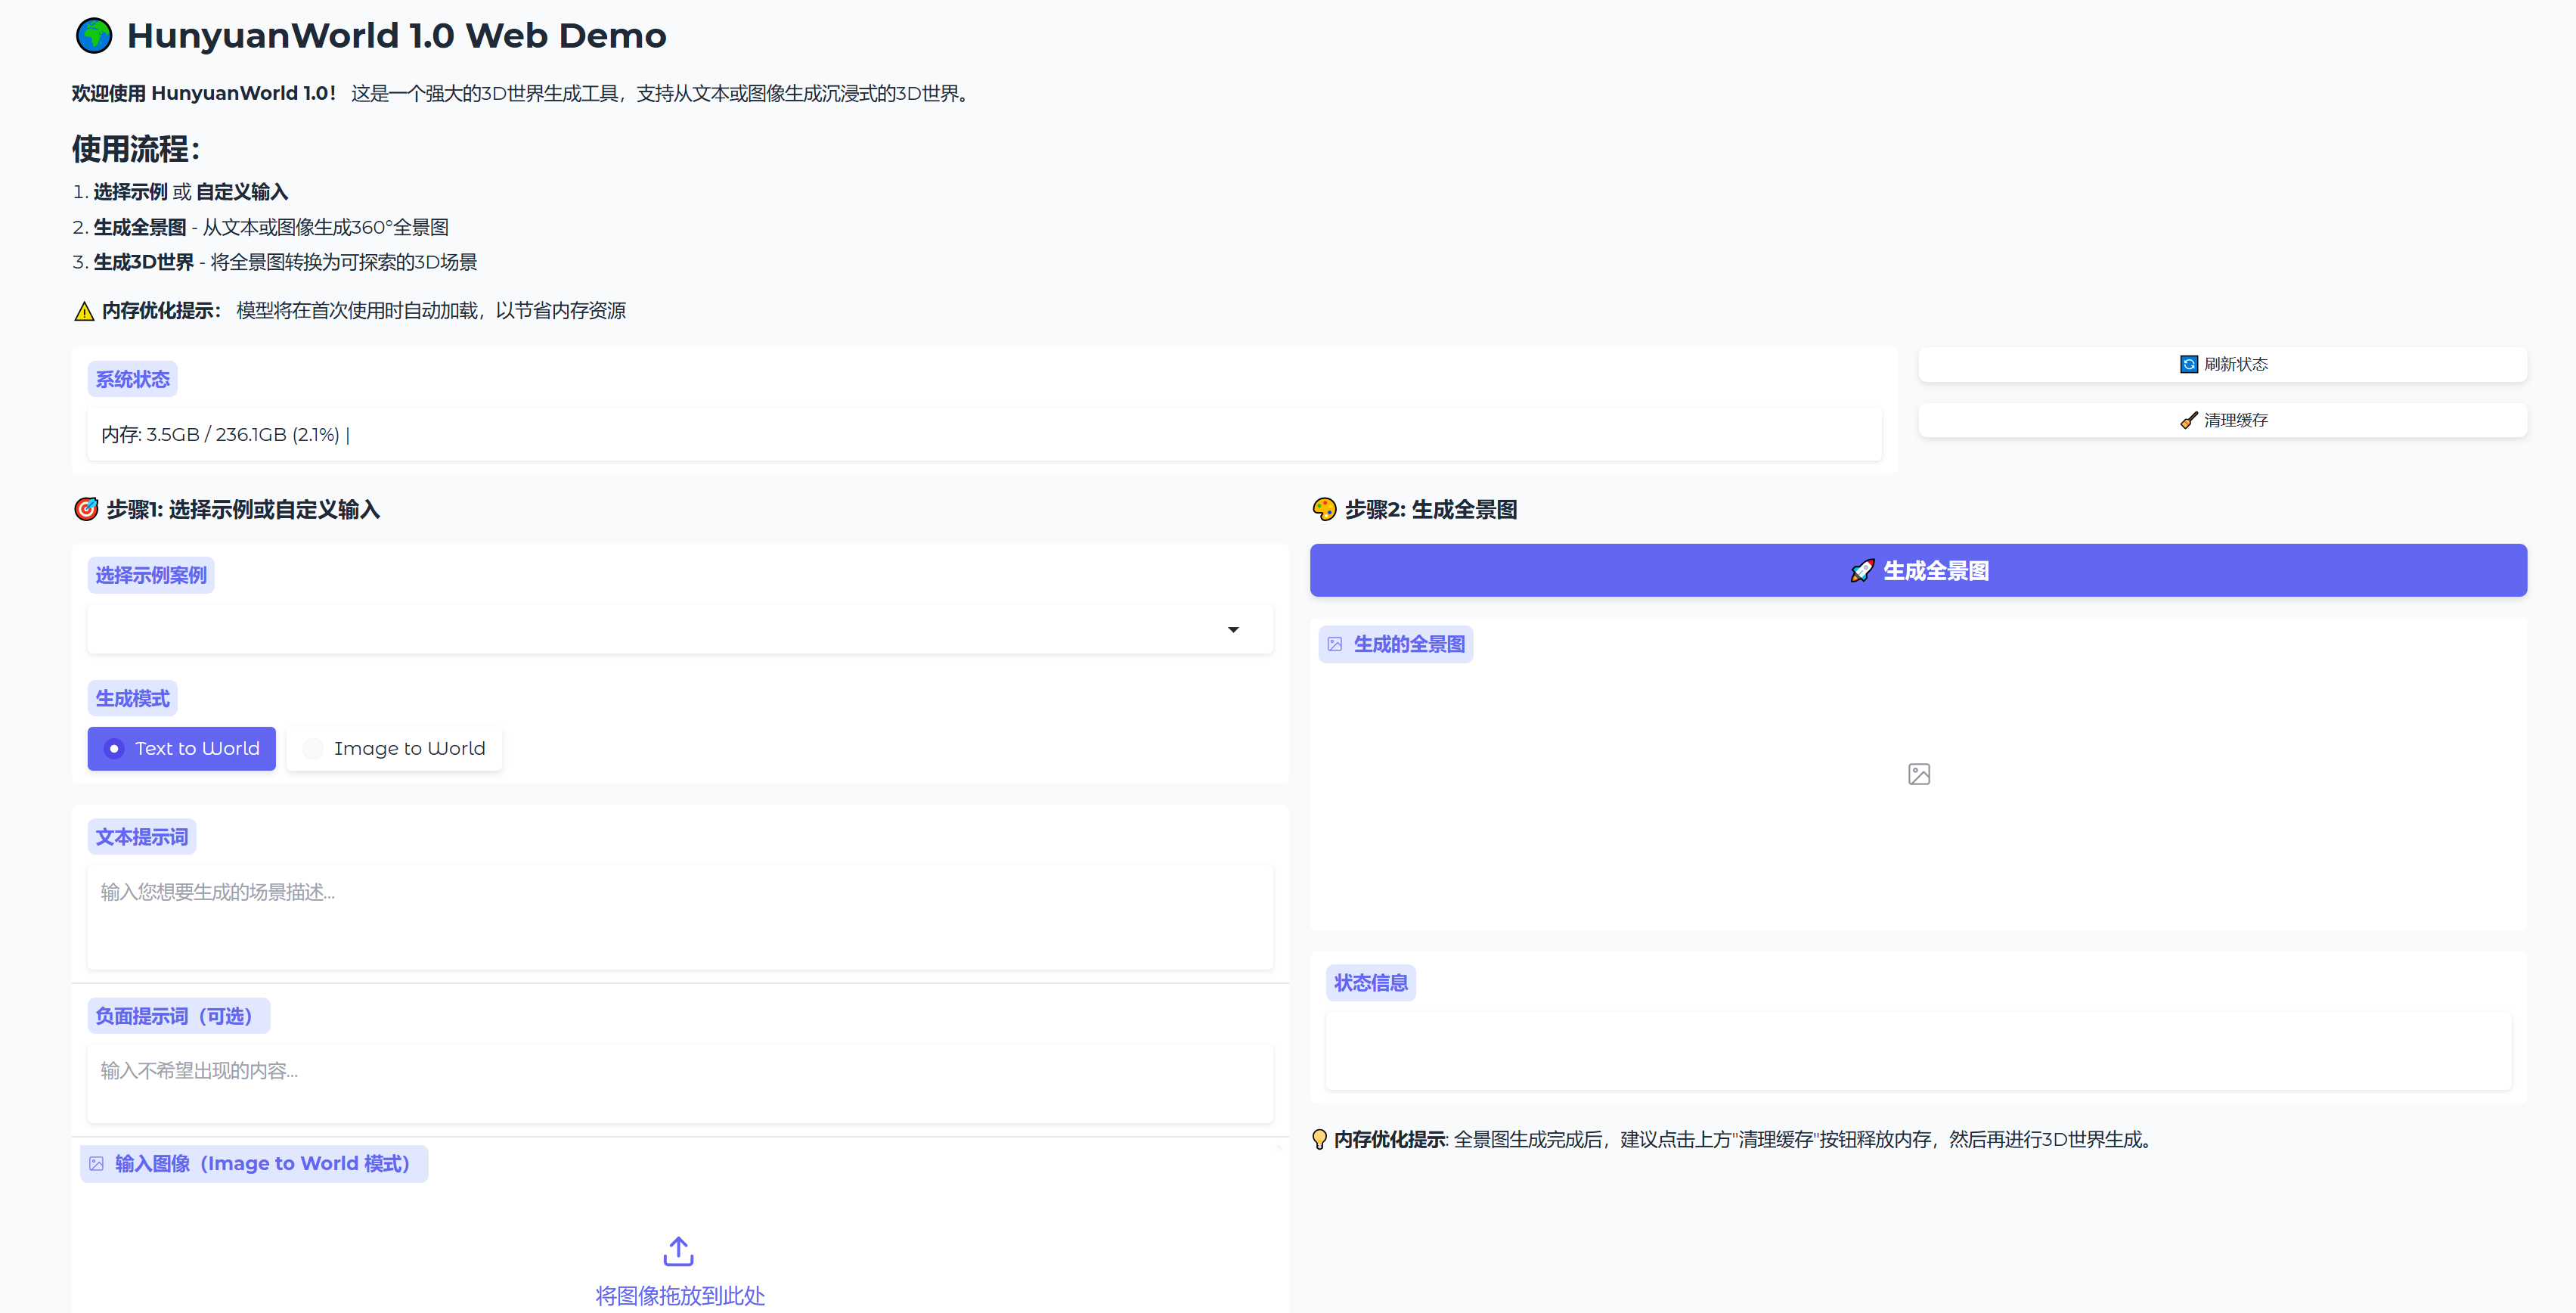This screenshot has height=1313, width=2576.
Task: Click step 3 text 生成3D世界 in usage list
Action: pyautogui.click(x=143, y=262)
